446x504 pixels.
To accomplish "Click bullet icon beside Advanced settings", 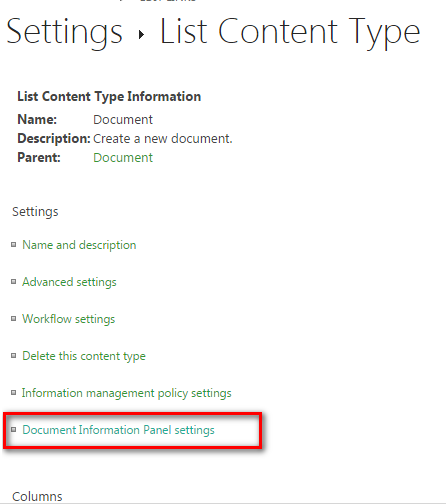I will (x=13, y=282).
